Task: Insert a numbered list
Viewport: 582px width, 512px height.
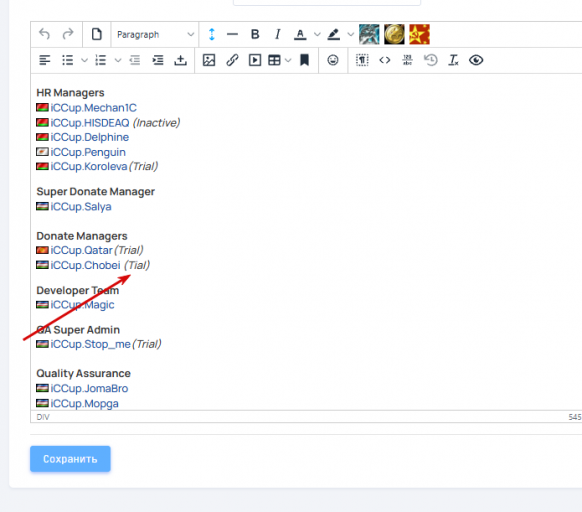Action: (101, 60)
